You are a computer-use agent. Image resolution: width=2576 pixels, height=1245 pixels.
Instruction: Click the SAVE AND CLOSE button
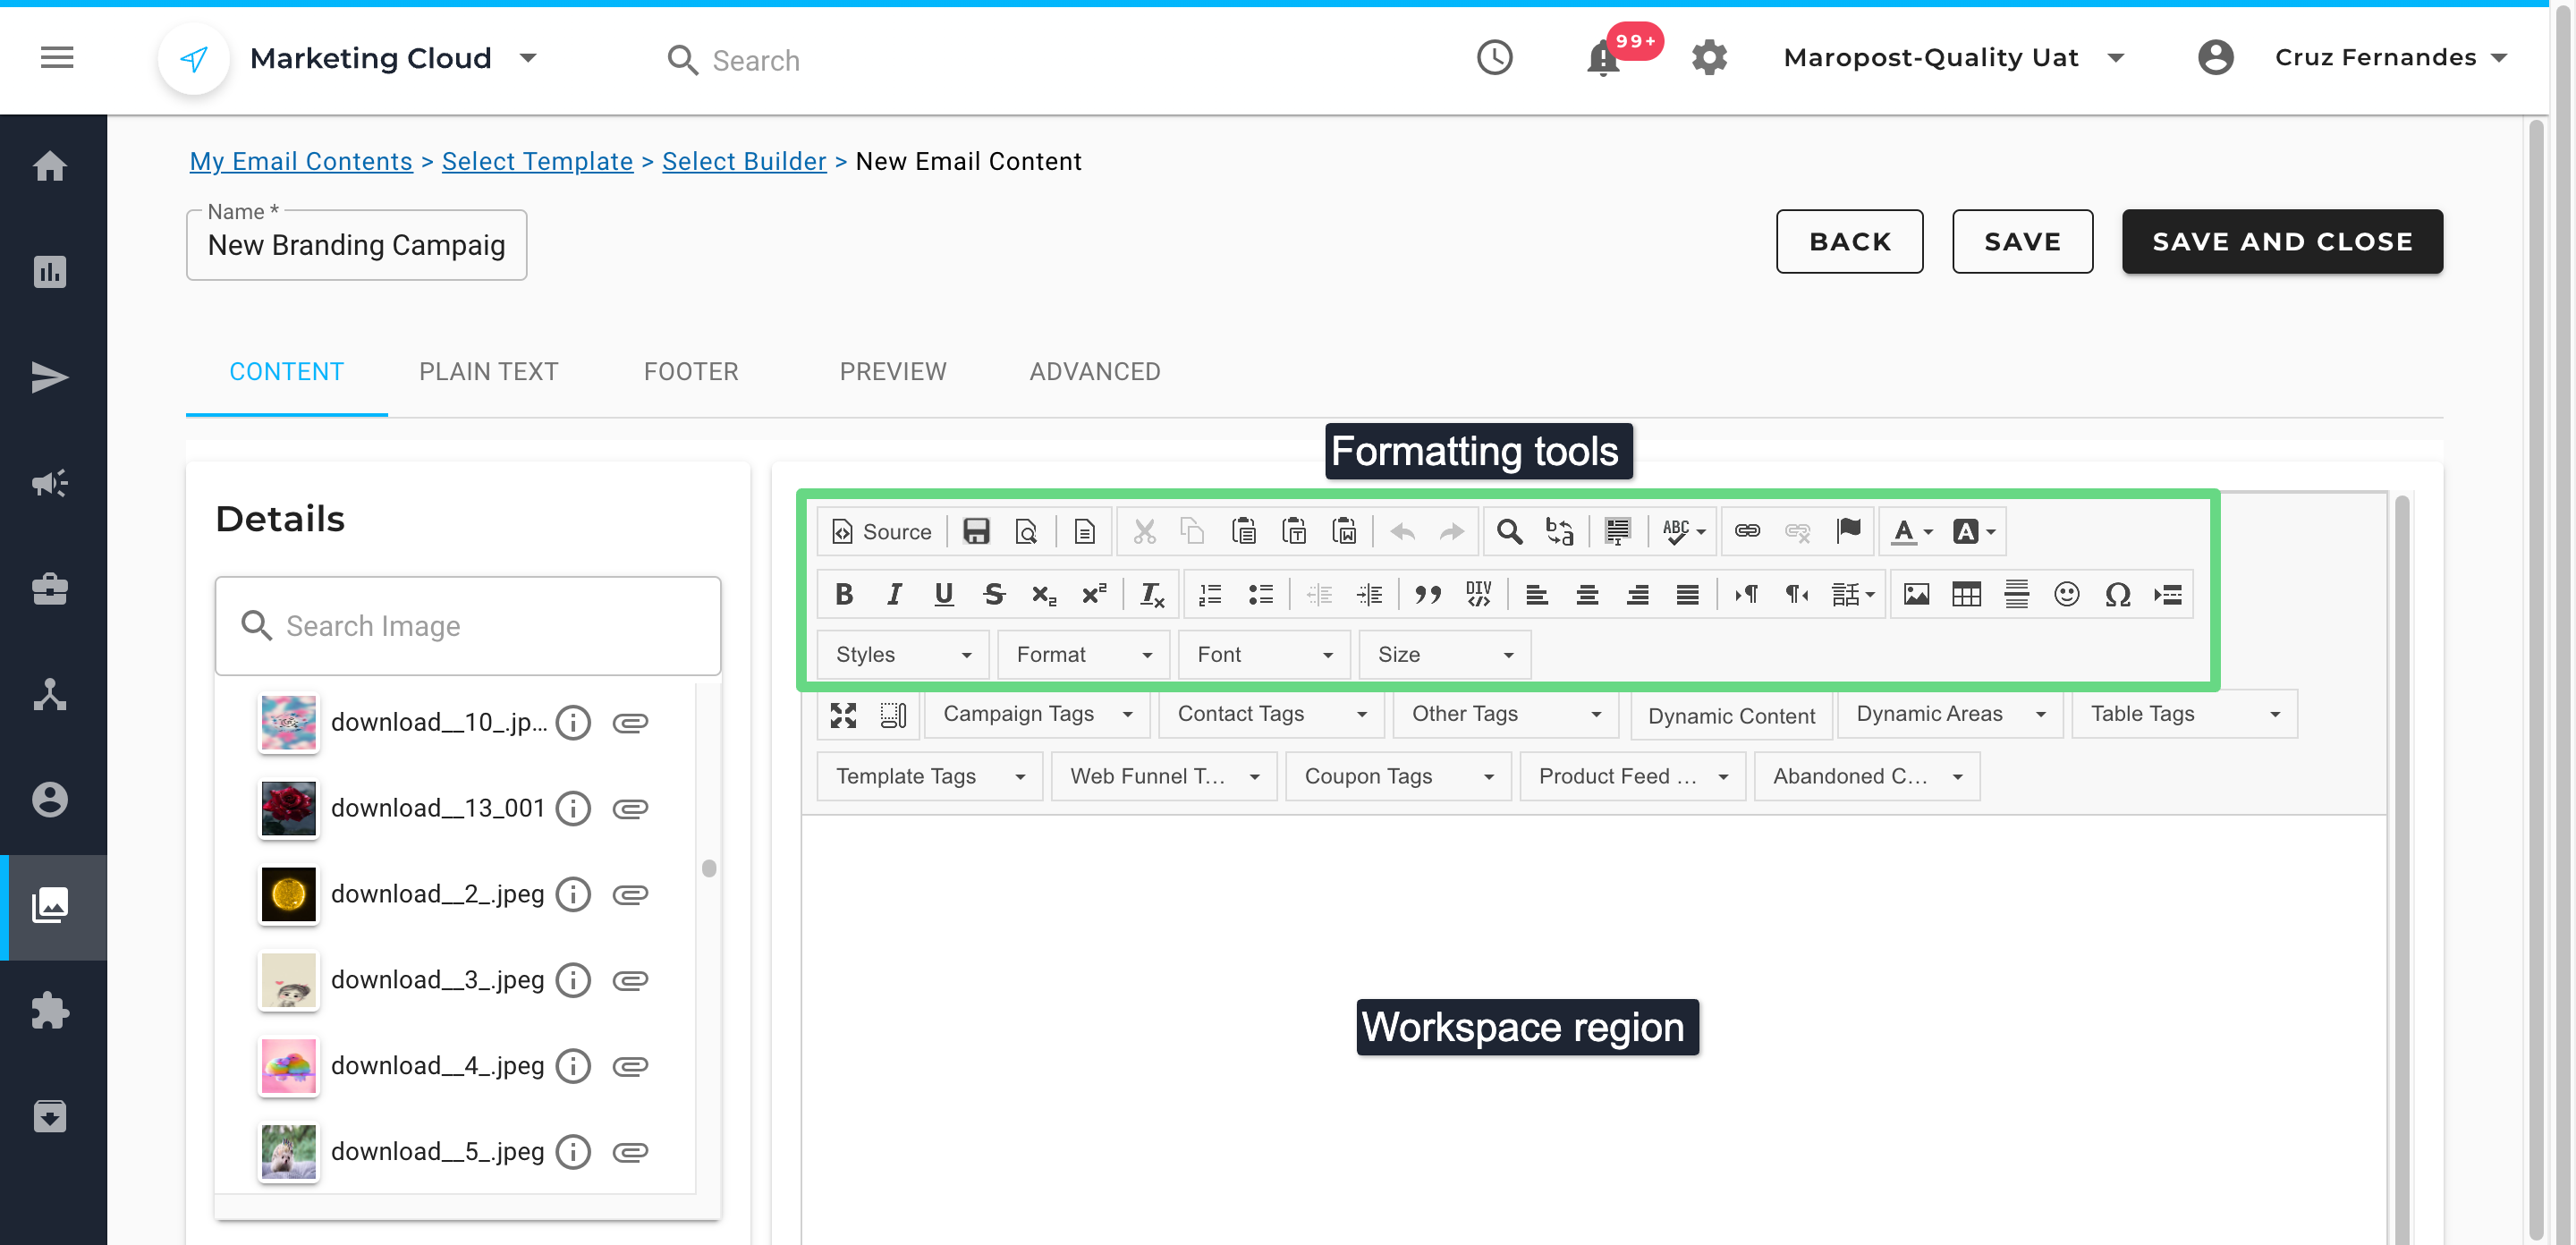2281,241
